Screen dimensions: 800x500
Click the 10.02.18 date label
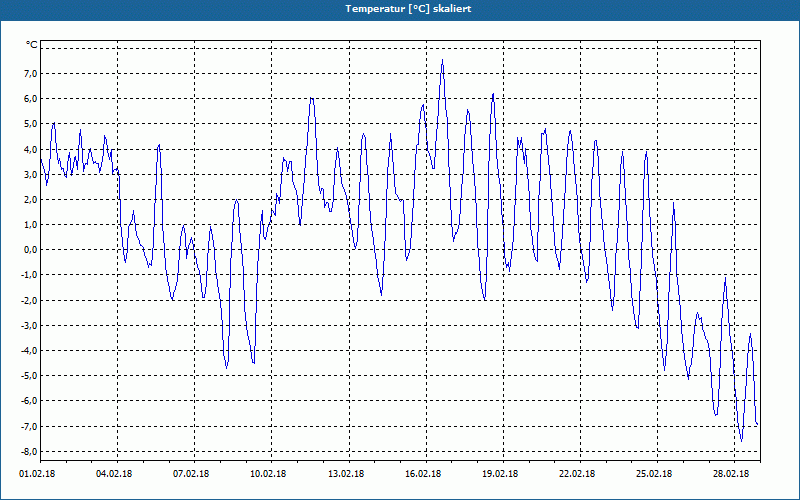(268, 473)
